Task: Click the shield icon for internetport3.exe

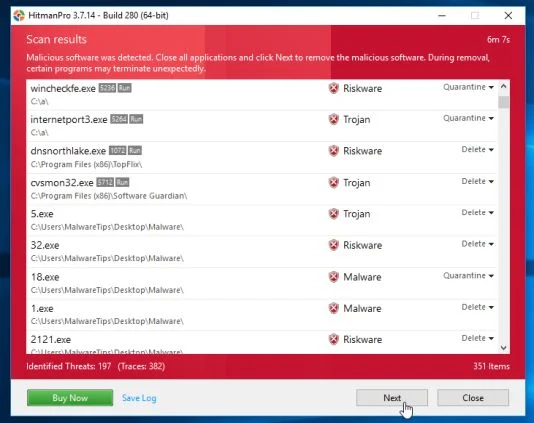Action: 333,119
